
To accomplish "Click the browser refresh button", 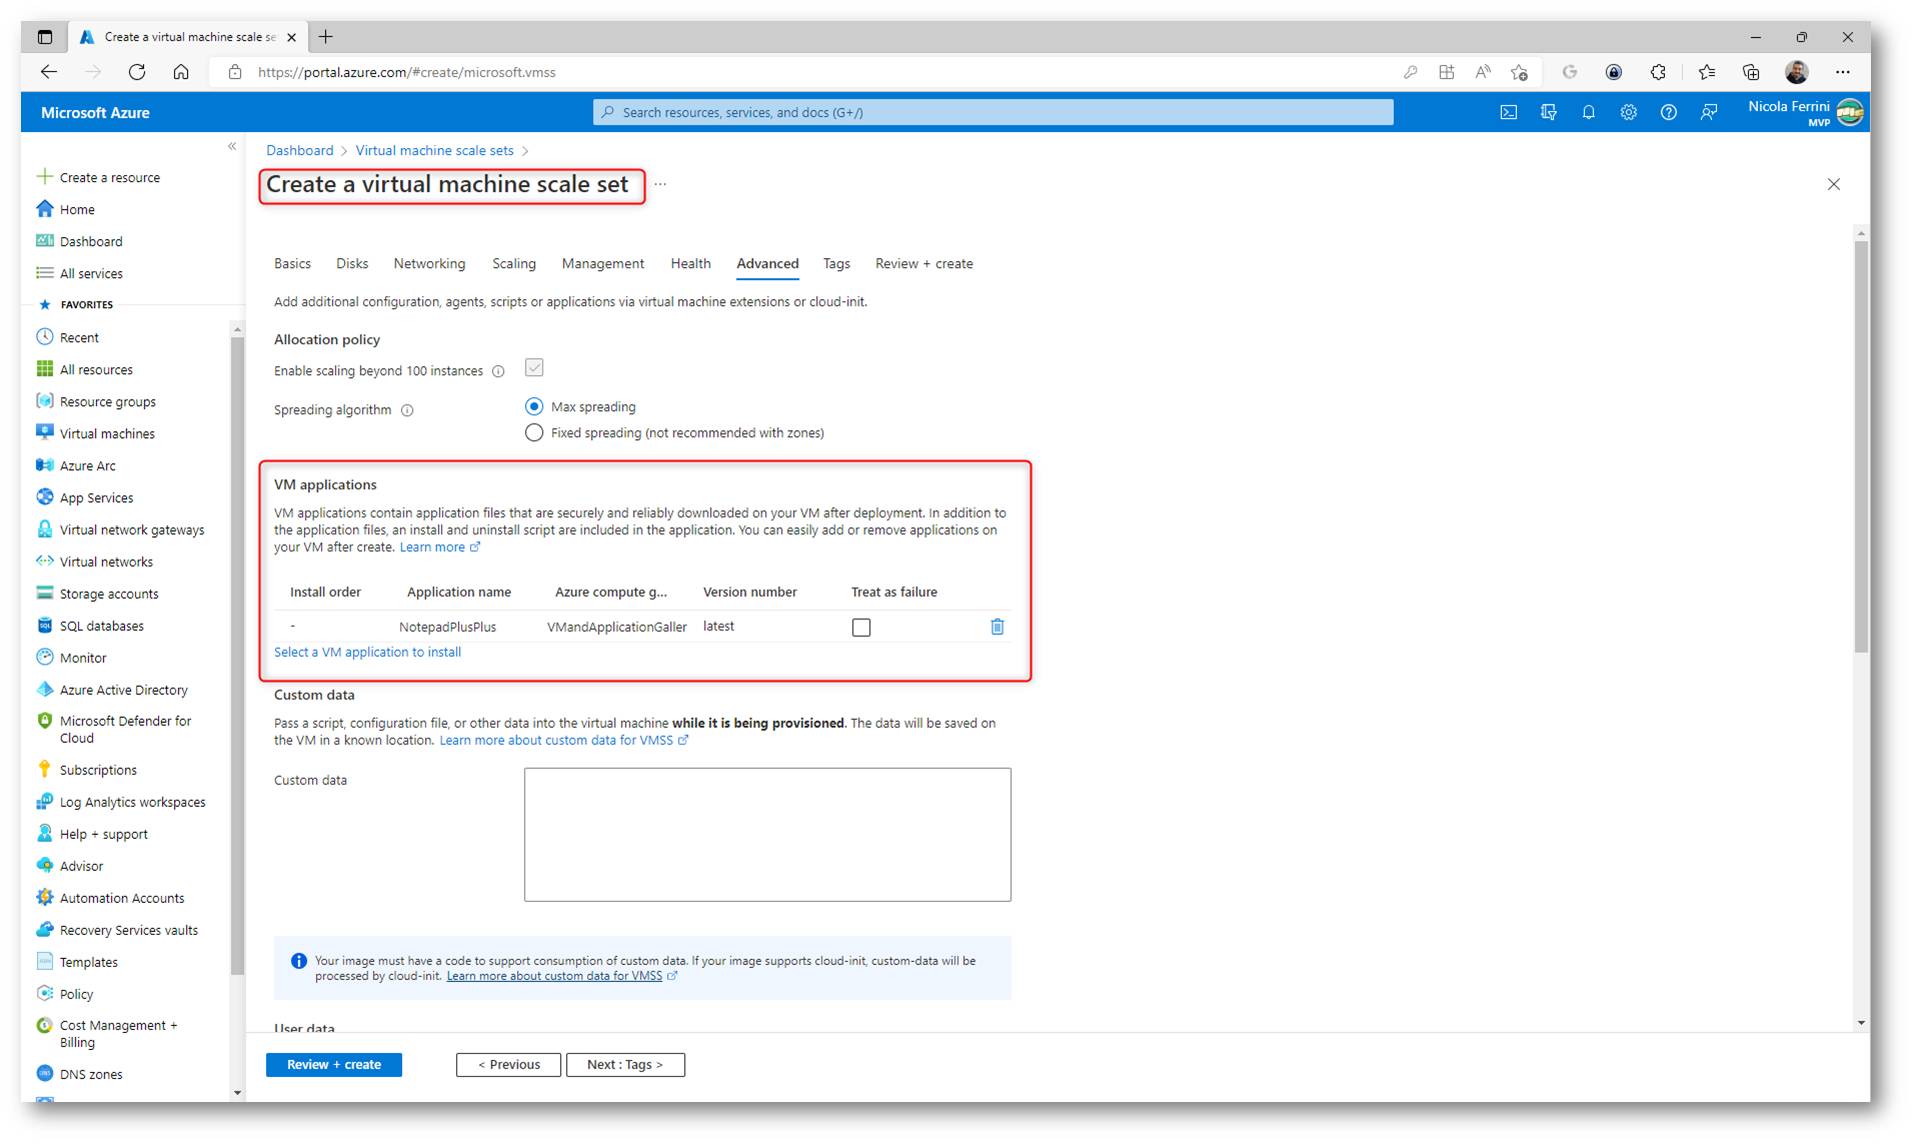I will [137, 72].
